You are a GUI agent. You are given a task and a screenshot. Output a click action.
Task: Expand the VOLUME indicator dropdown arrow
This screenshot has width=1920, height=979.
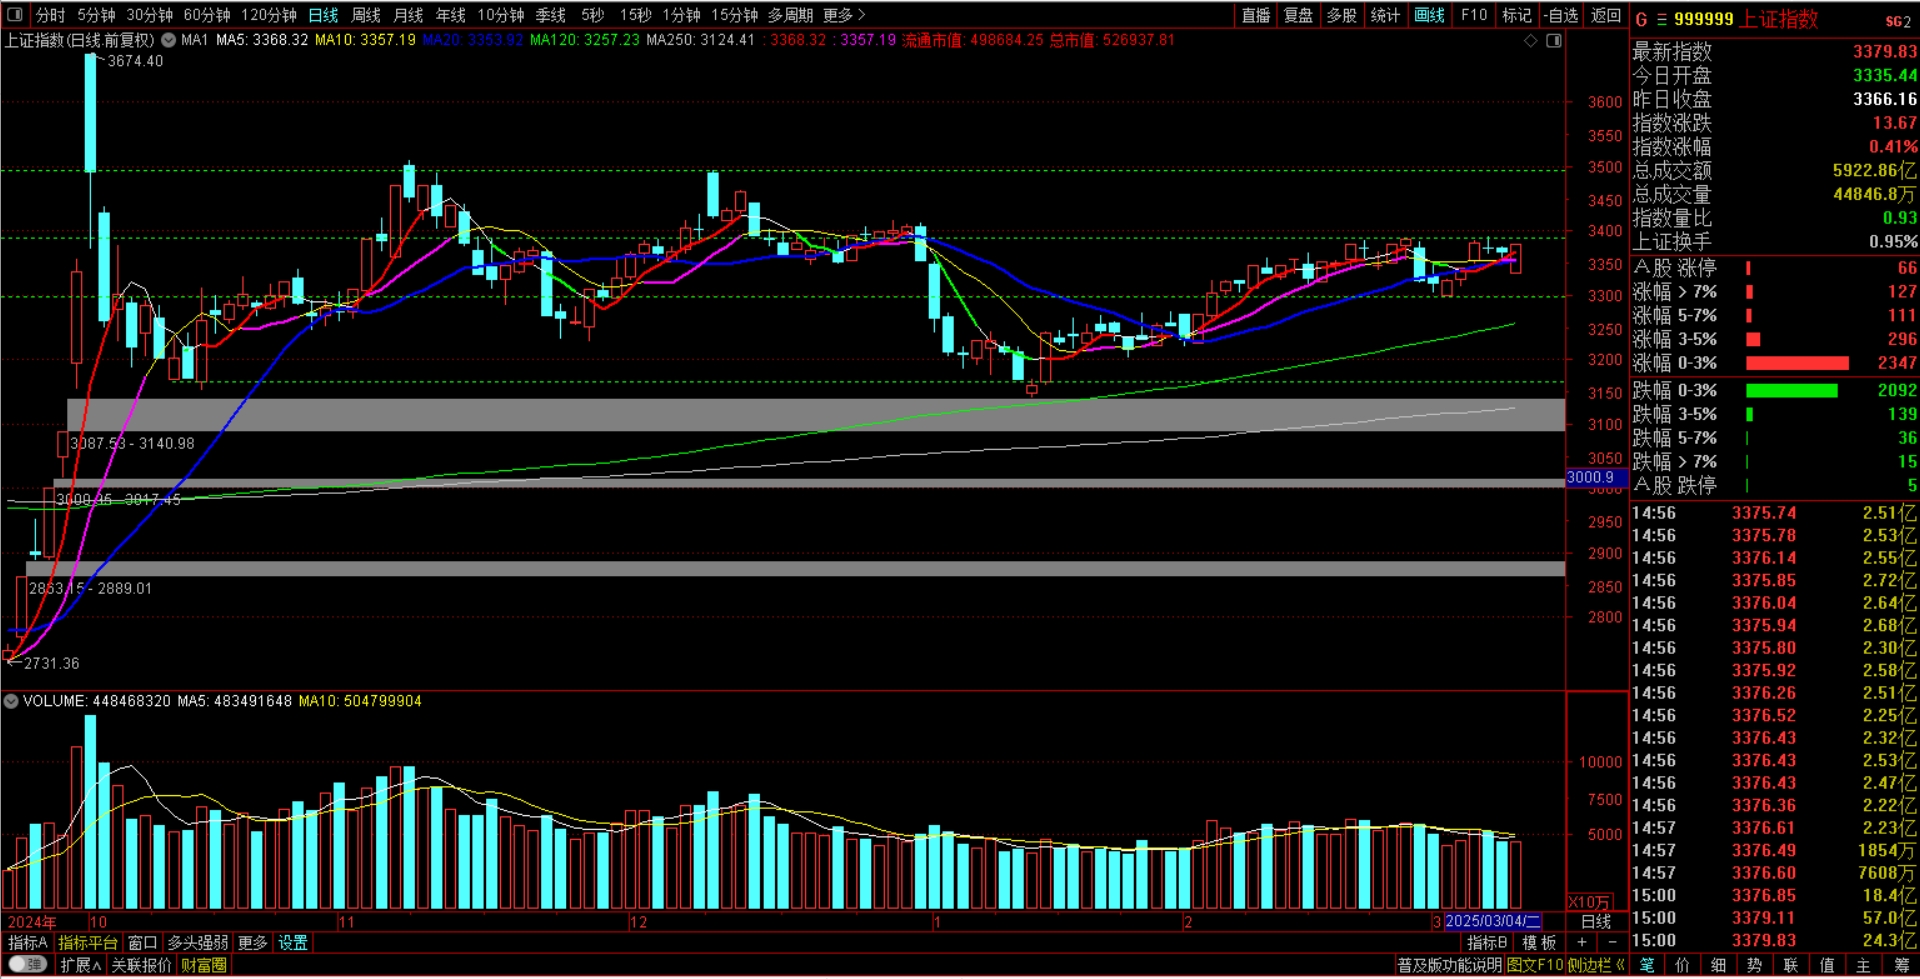pyautogui.click(x=11, y=702)
